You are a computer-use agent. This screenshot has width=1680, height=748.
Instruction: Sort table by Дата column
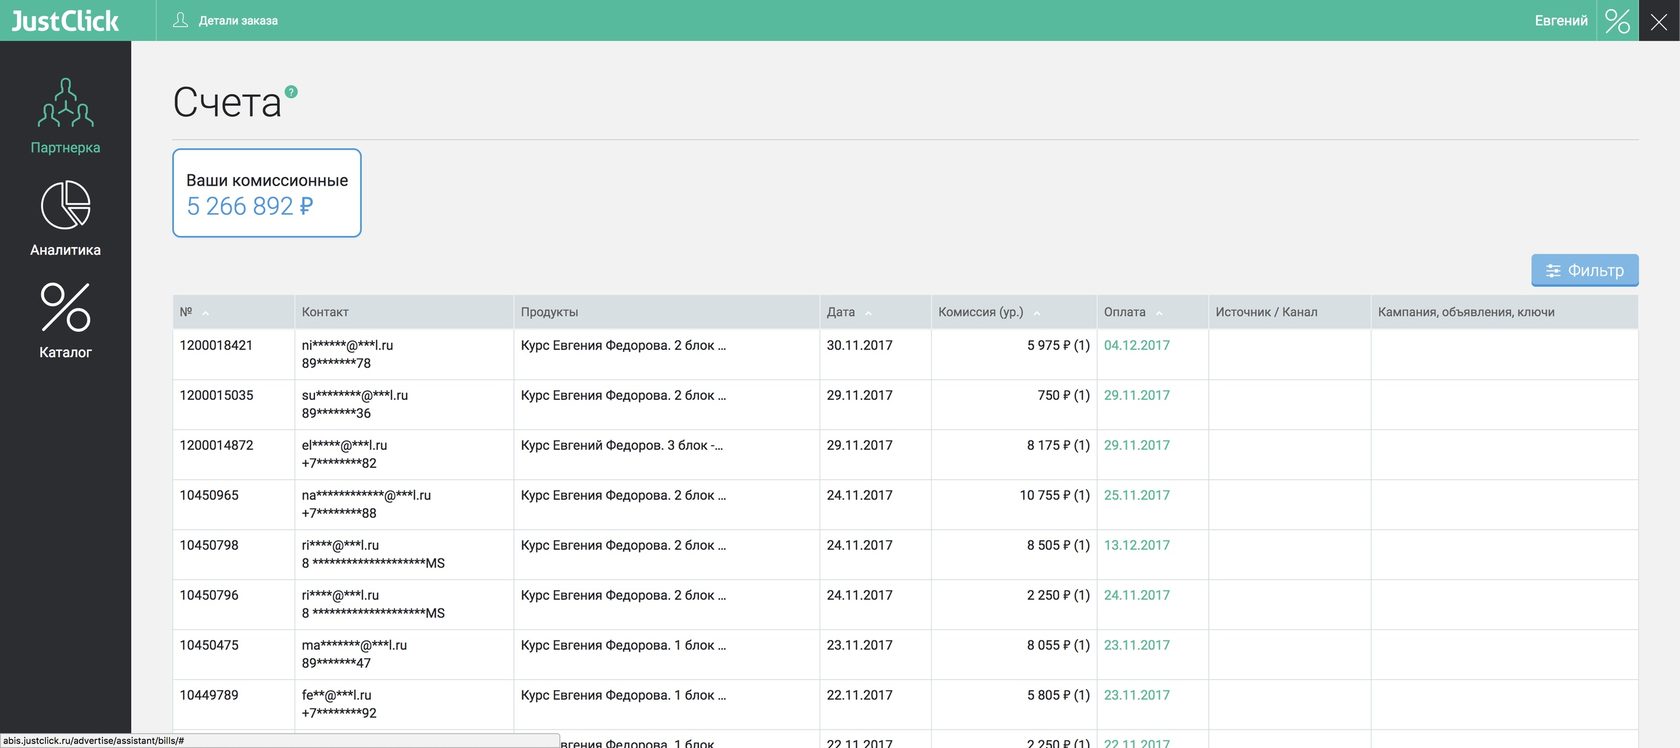(x=841, y=312)
